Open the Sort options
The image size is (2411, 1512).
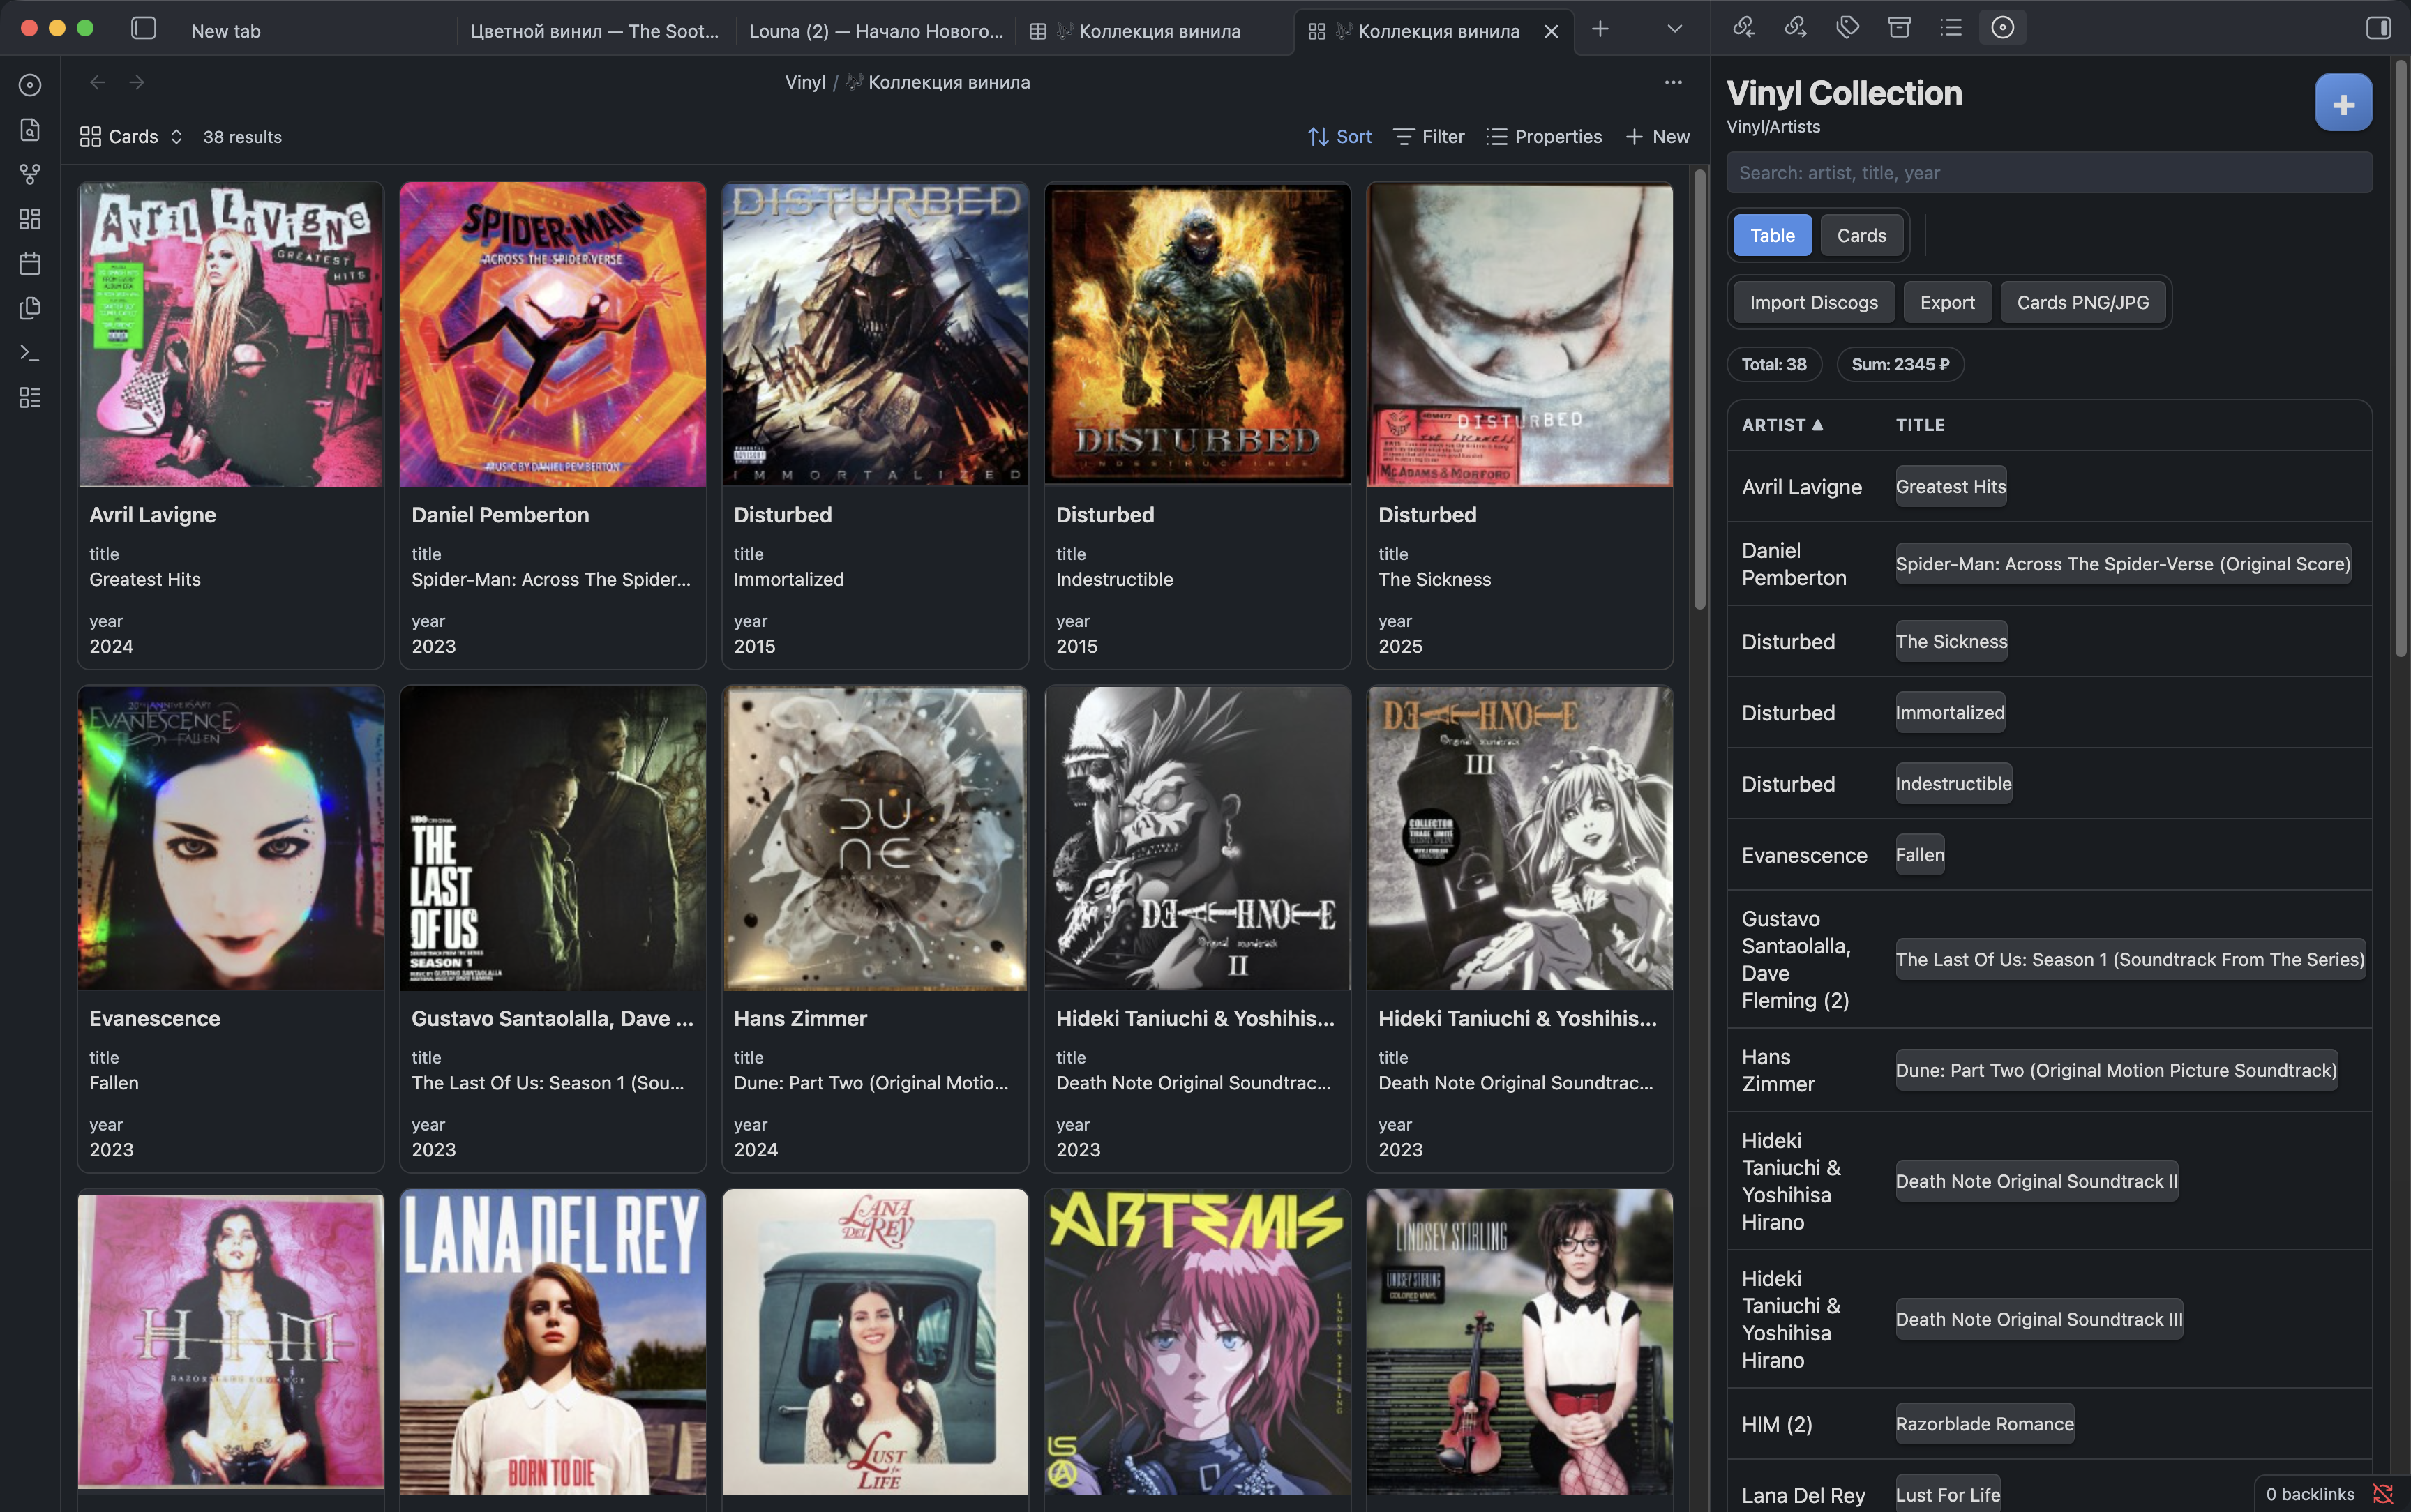point(1339,137)
